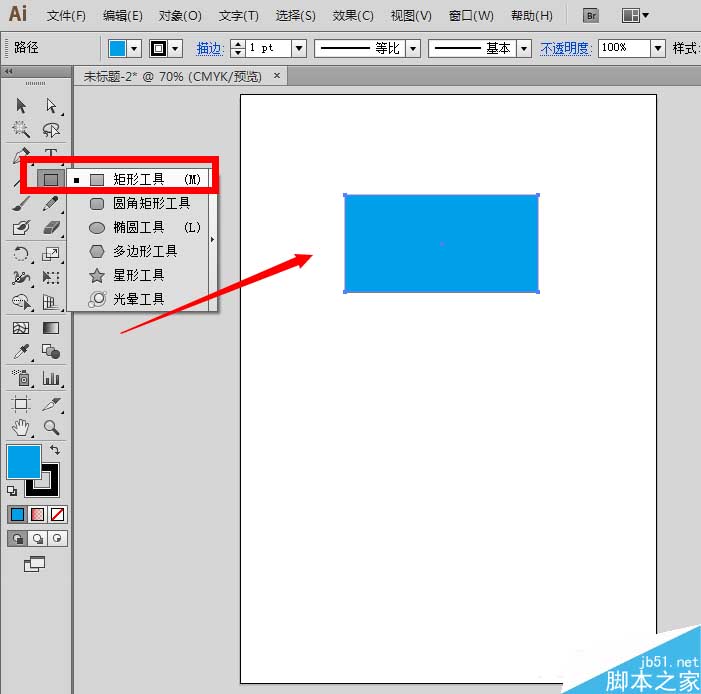The height and width of the screenshot is (694, 701).
Task: Choose 星形工具 from flyout
Action: (140, 275)
